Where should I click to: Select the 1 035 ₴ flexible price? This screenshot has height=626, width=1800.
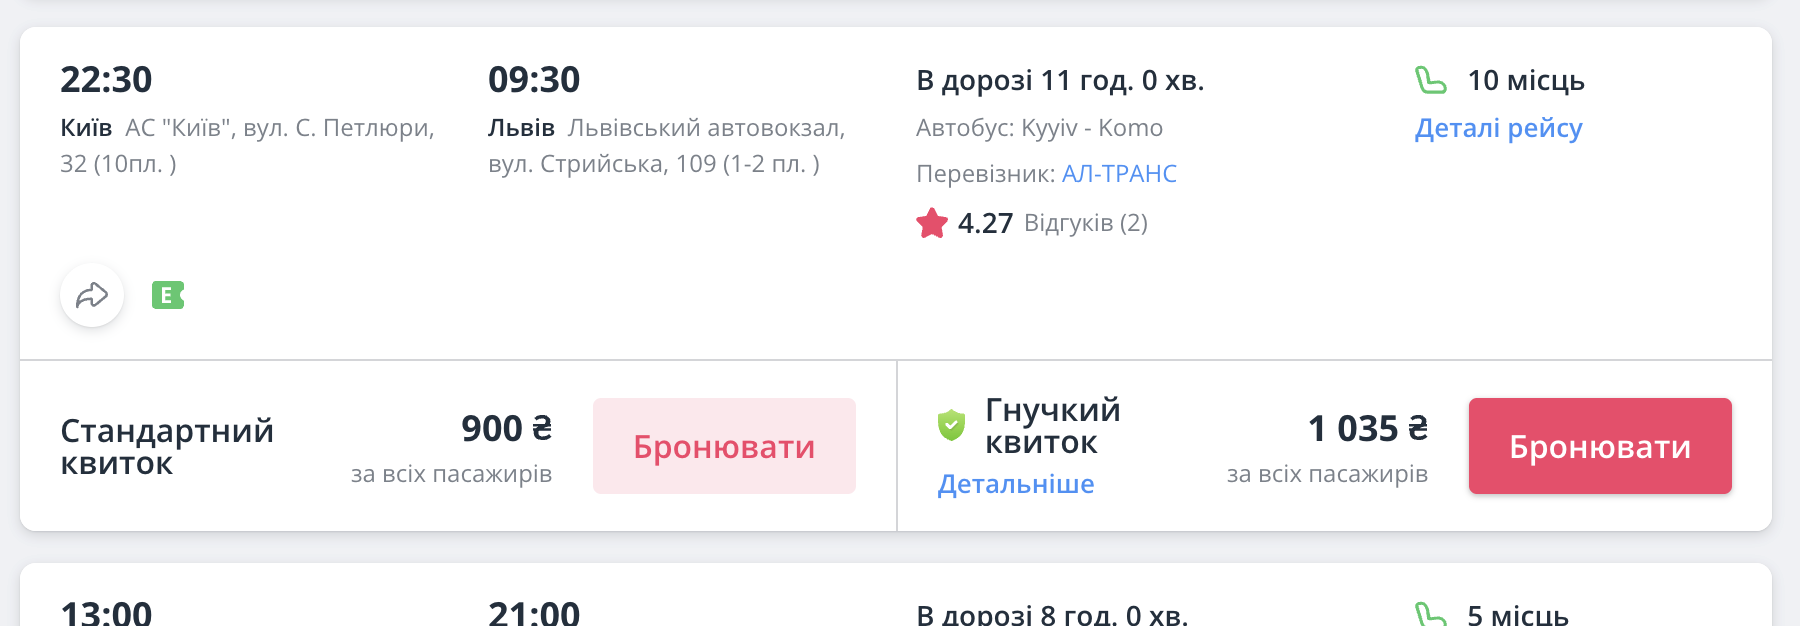(x=1367, y=429)
